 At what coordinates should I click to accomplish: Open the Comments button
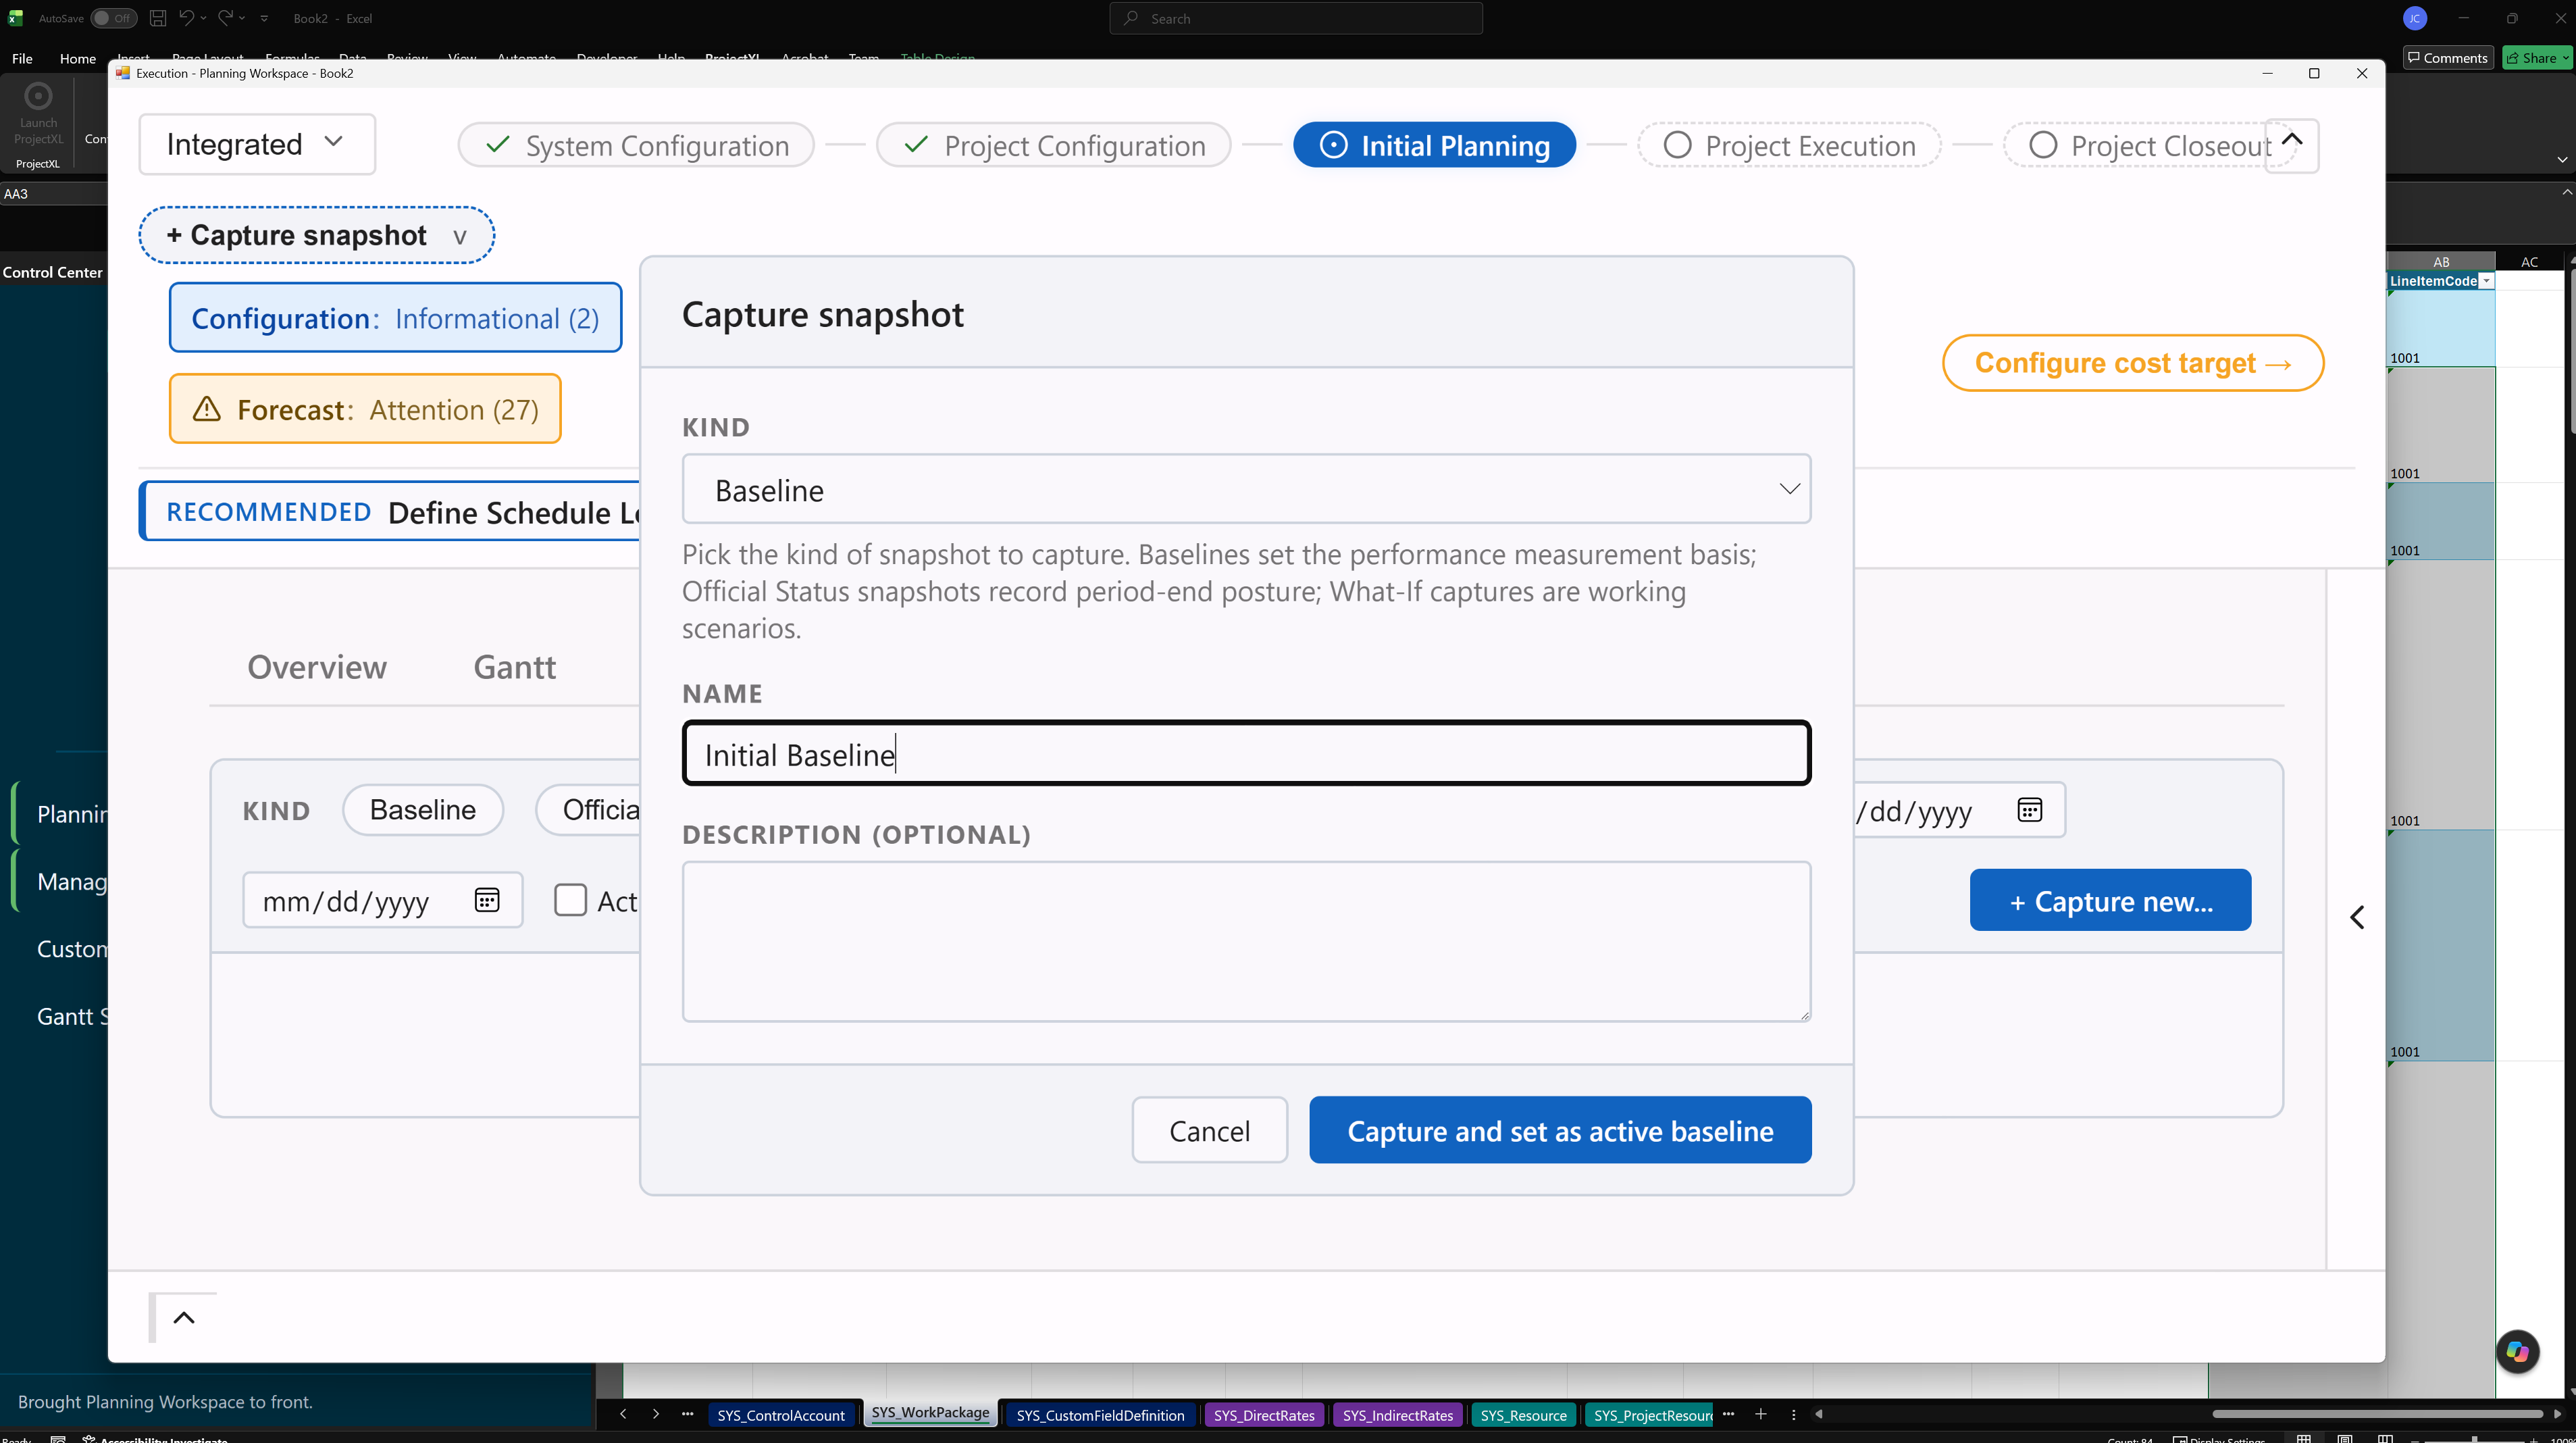coord(2447,58)
